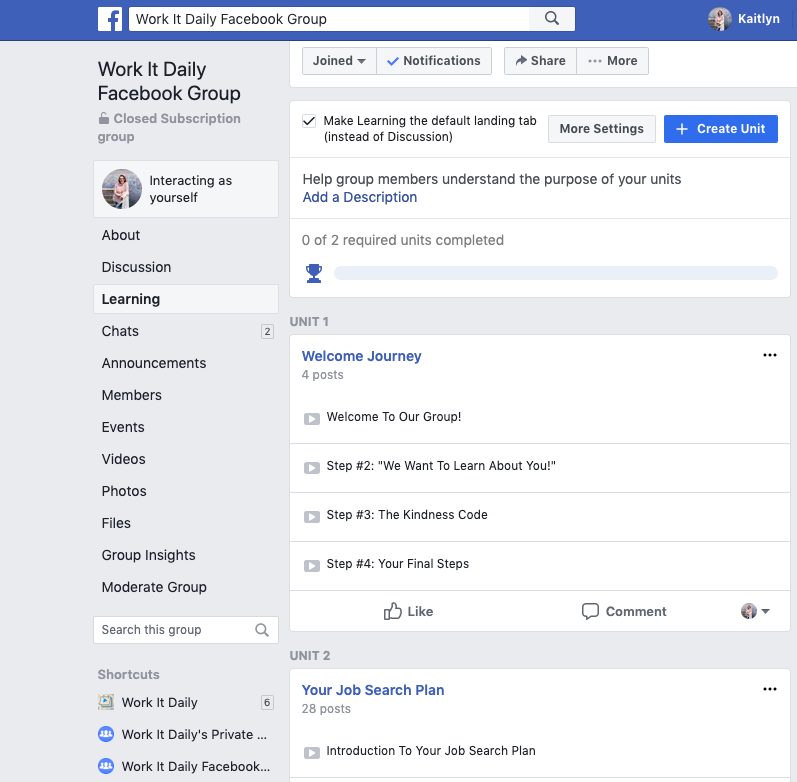This screenshot has width=797, height=782.
Task: Click the trophy icon in progress section
Action: point(314,273)
